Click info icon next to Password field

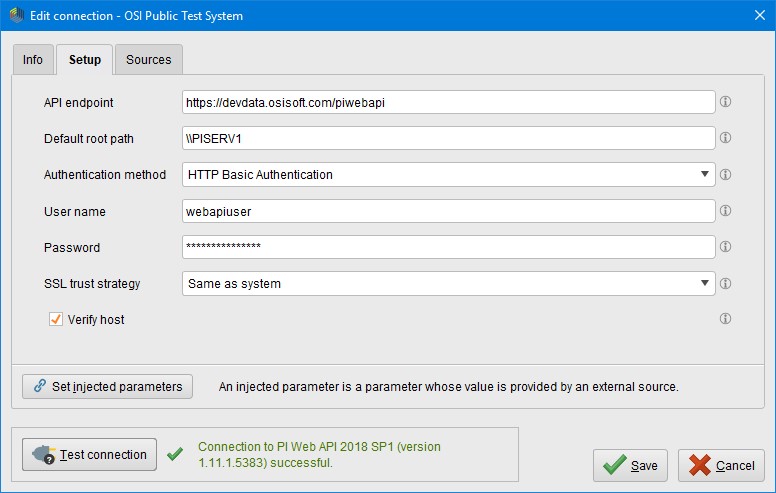[x=726, y=247]
